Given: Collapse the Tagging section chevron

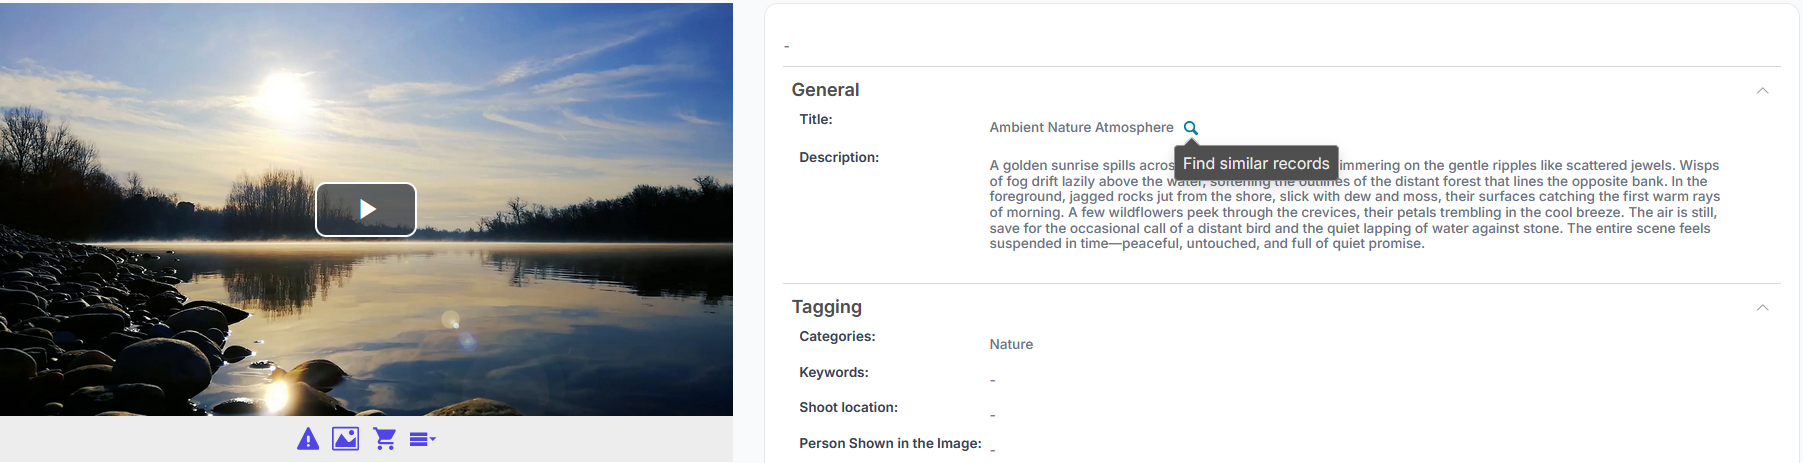Looking at the screenshot, I should (x=1762, y=308).
